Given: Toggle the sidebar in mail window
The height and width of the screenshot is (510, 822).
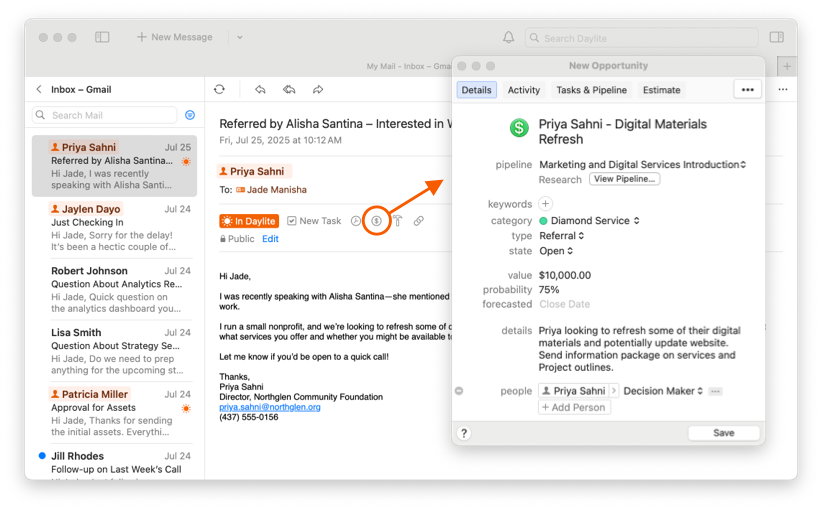Looking at the screenshot, I should click(x=102, y=37).
